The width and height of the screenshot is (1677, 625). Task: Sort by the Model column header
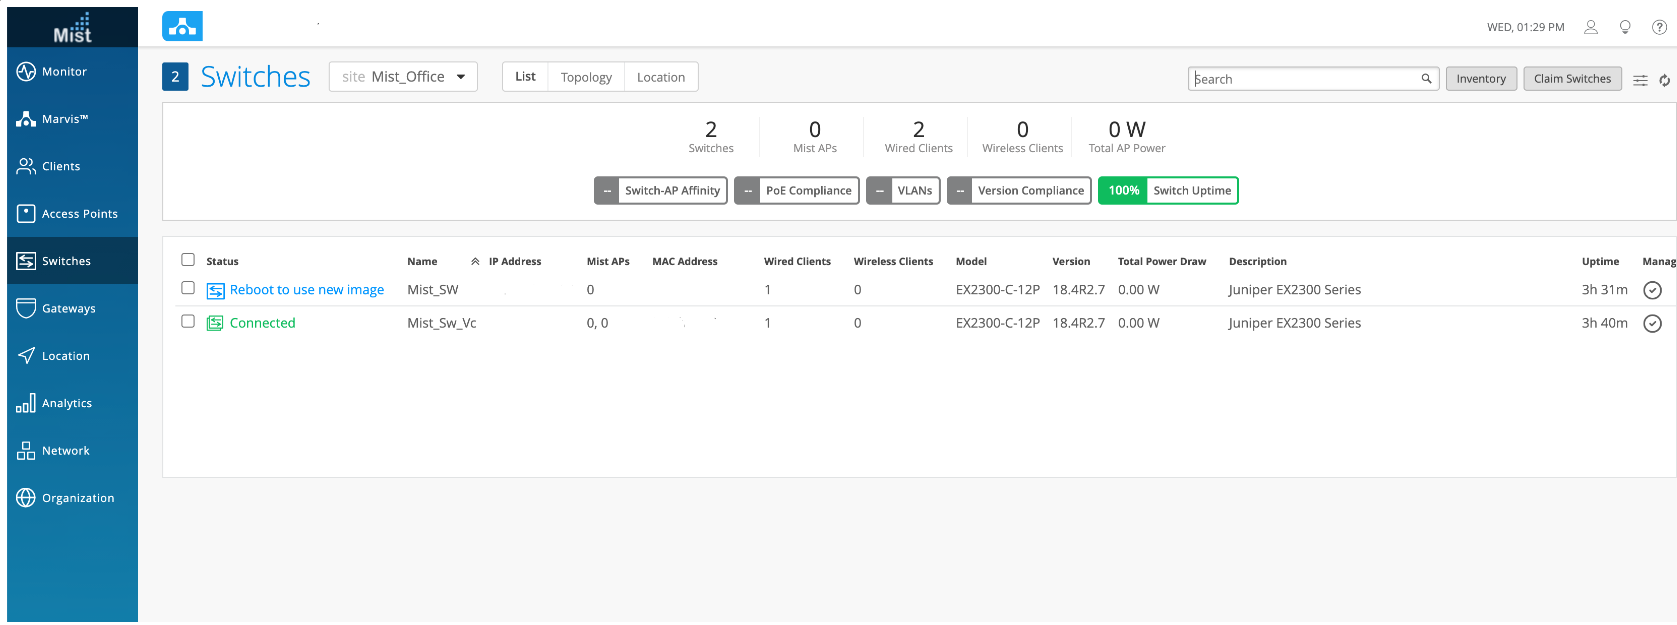[971, 262]
